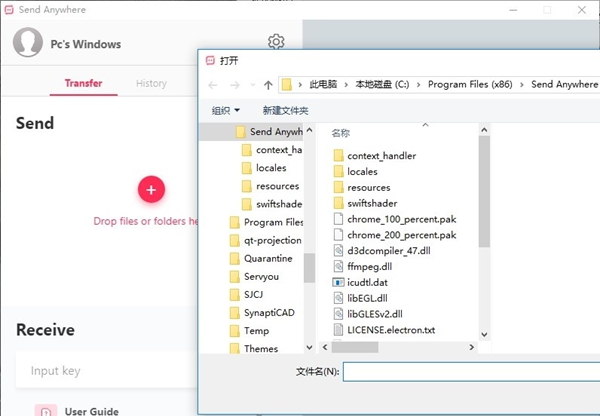The width and height of the screenshot is (600, 416).
Task: Select qt-projection folder in tree
Action: (266, 240)
